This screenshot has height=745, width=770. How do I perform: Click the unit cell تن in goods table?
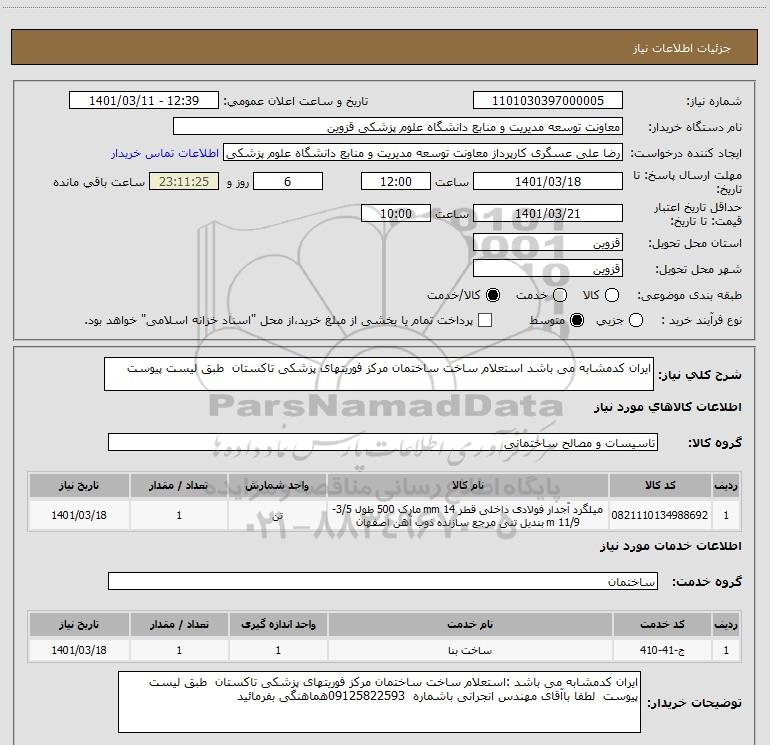point(277,515)
